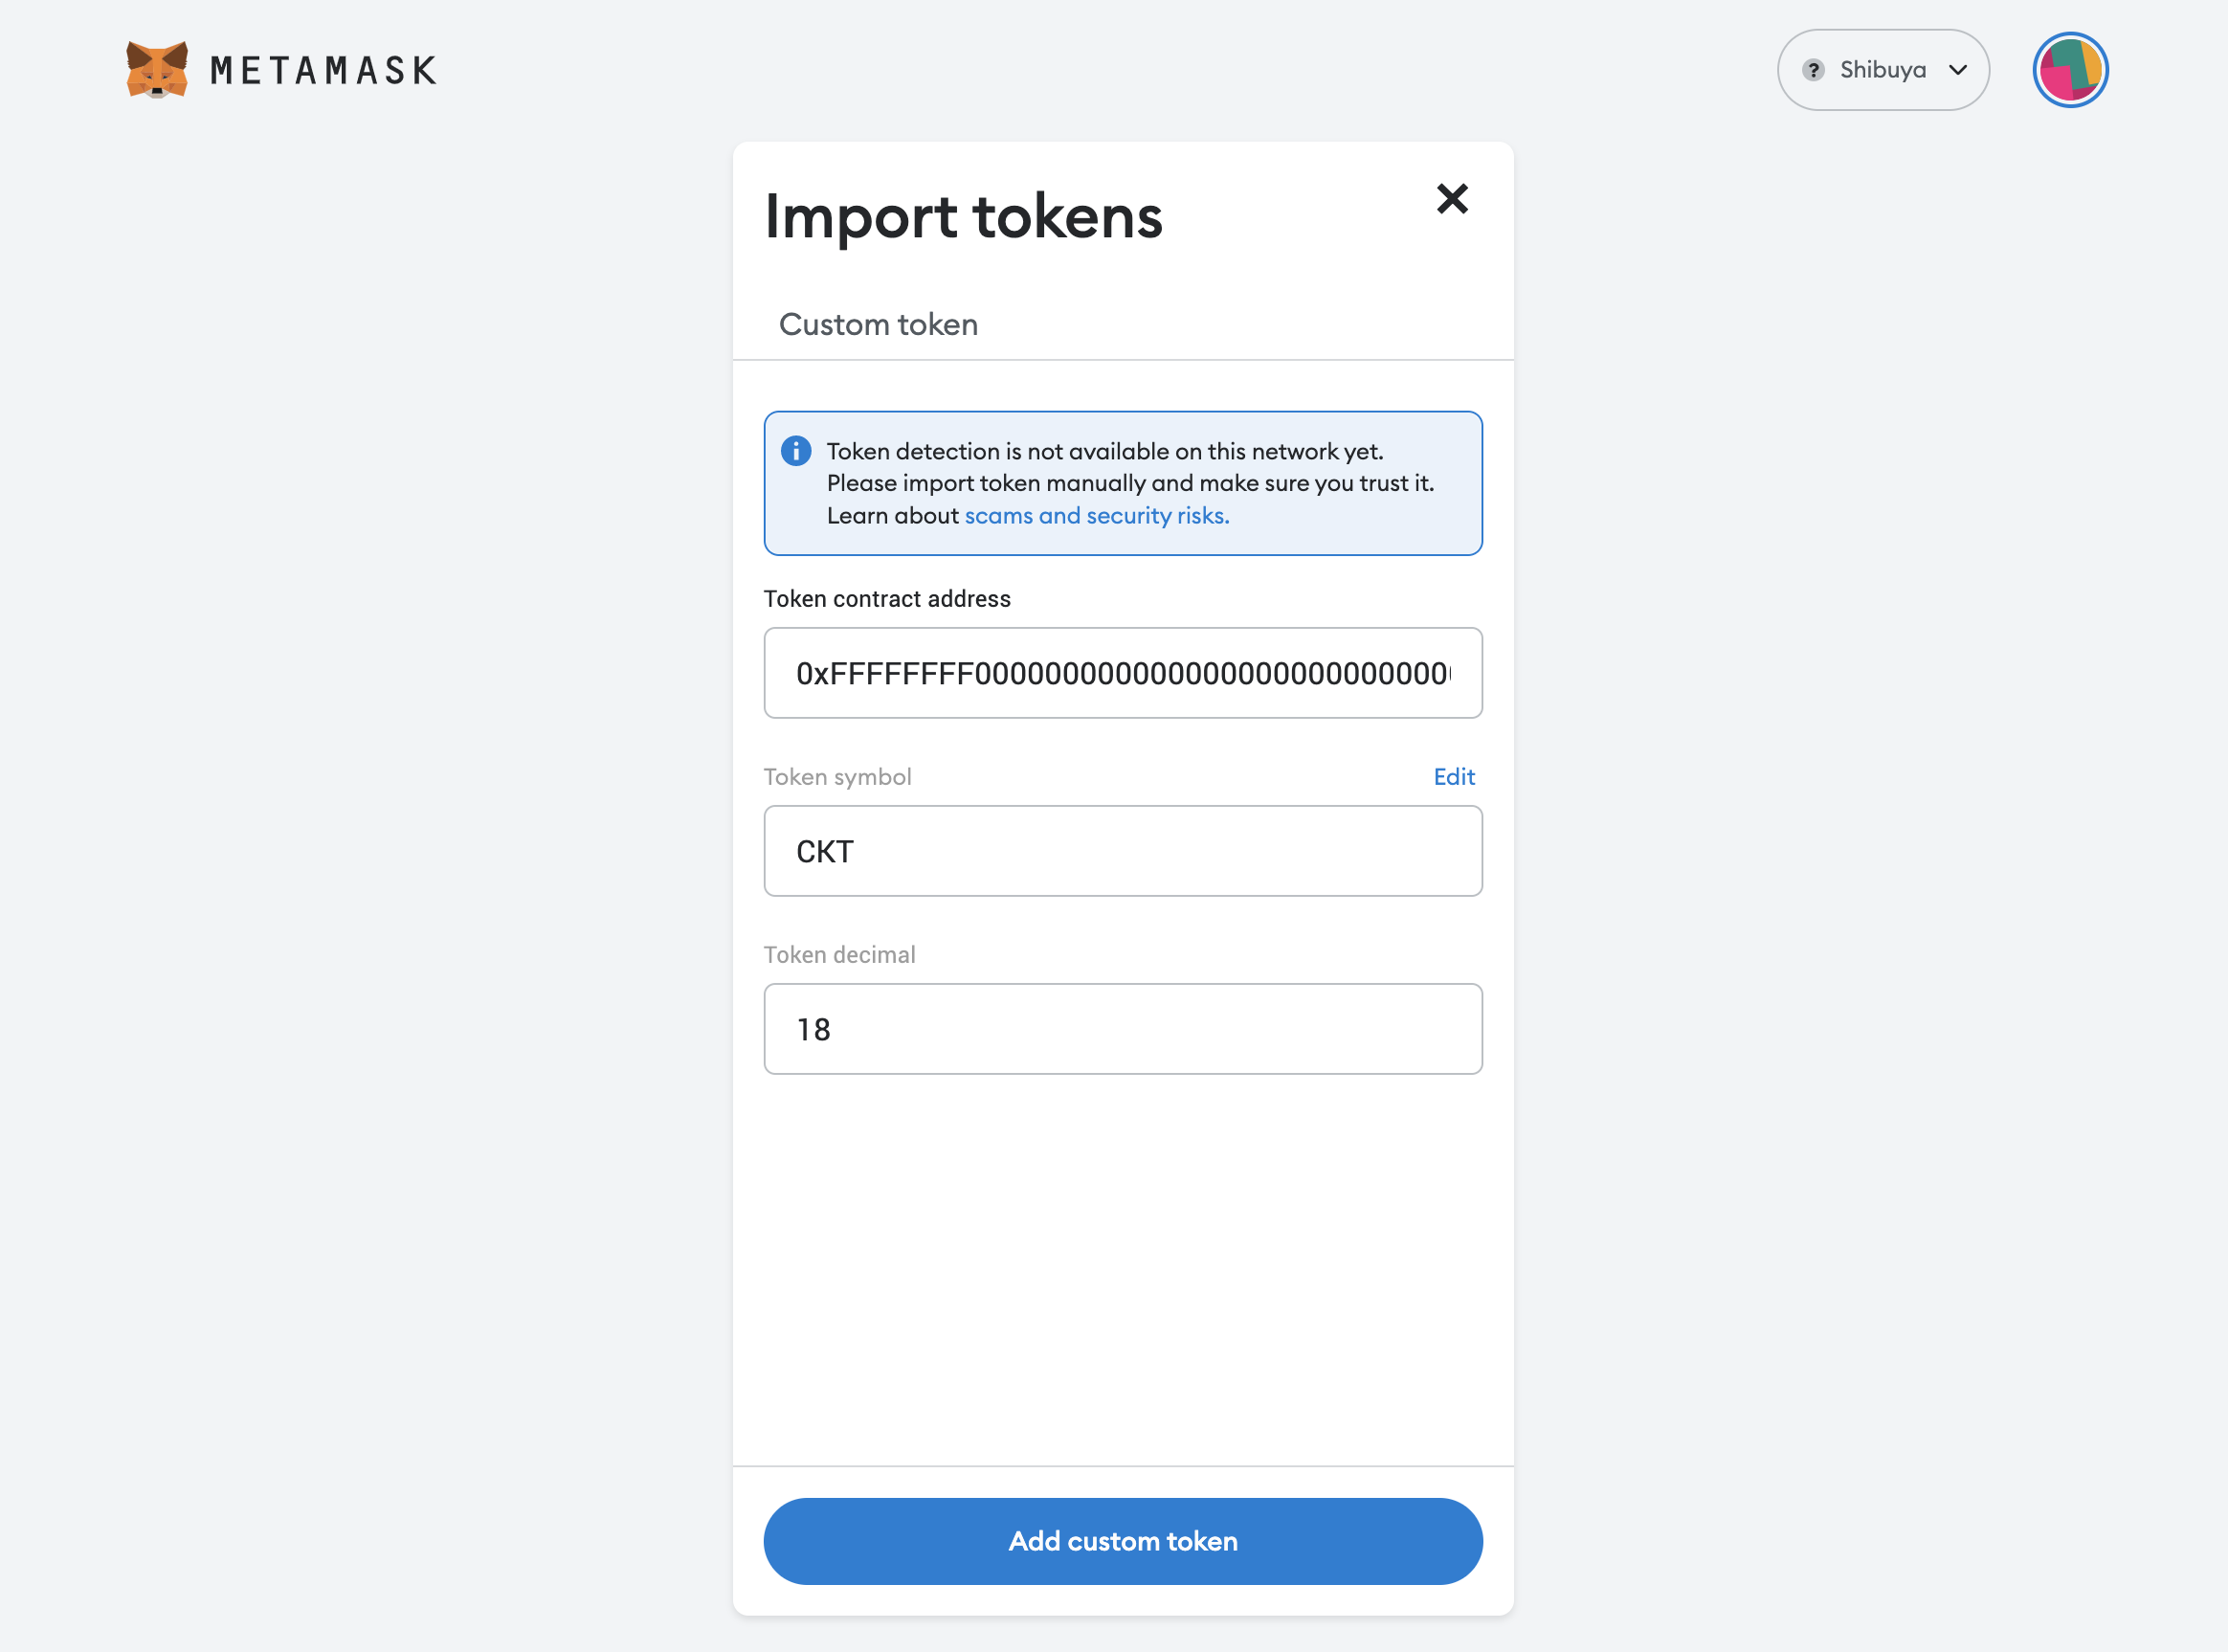
Task: Open the account avatar menu
Action: [2069, 70]
